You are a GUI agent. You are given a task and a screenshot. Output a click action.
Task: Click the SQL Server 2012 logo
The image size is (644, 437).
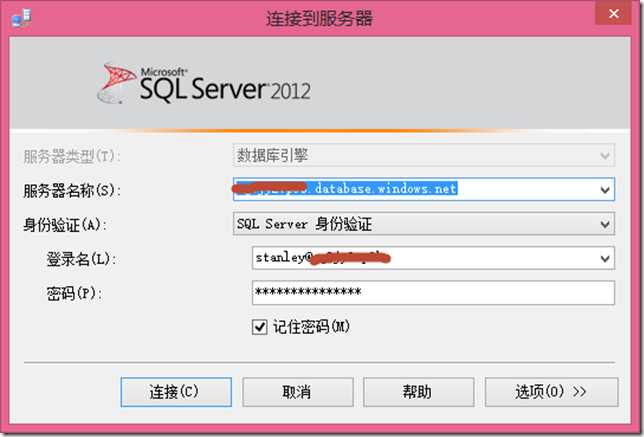(204, 83)
